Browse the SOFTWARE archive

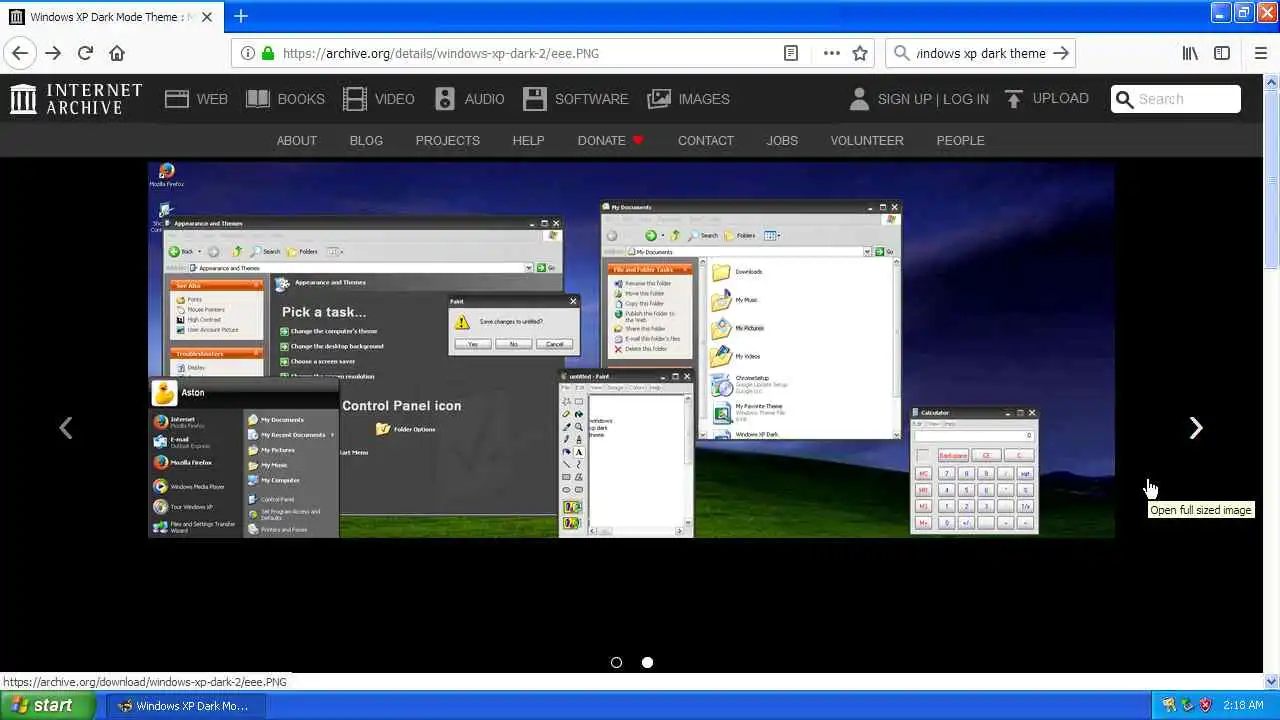click(x=575, y=99)
